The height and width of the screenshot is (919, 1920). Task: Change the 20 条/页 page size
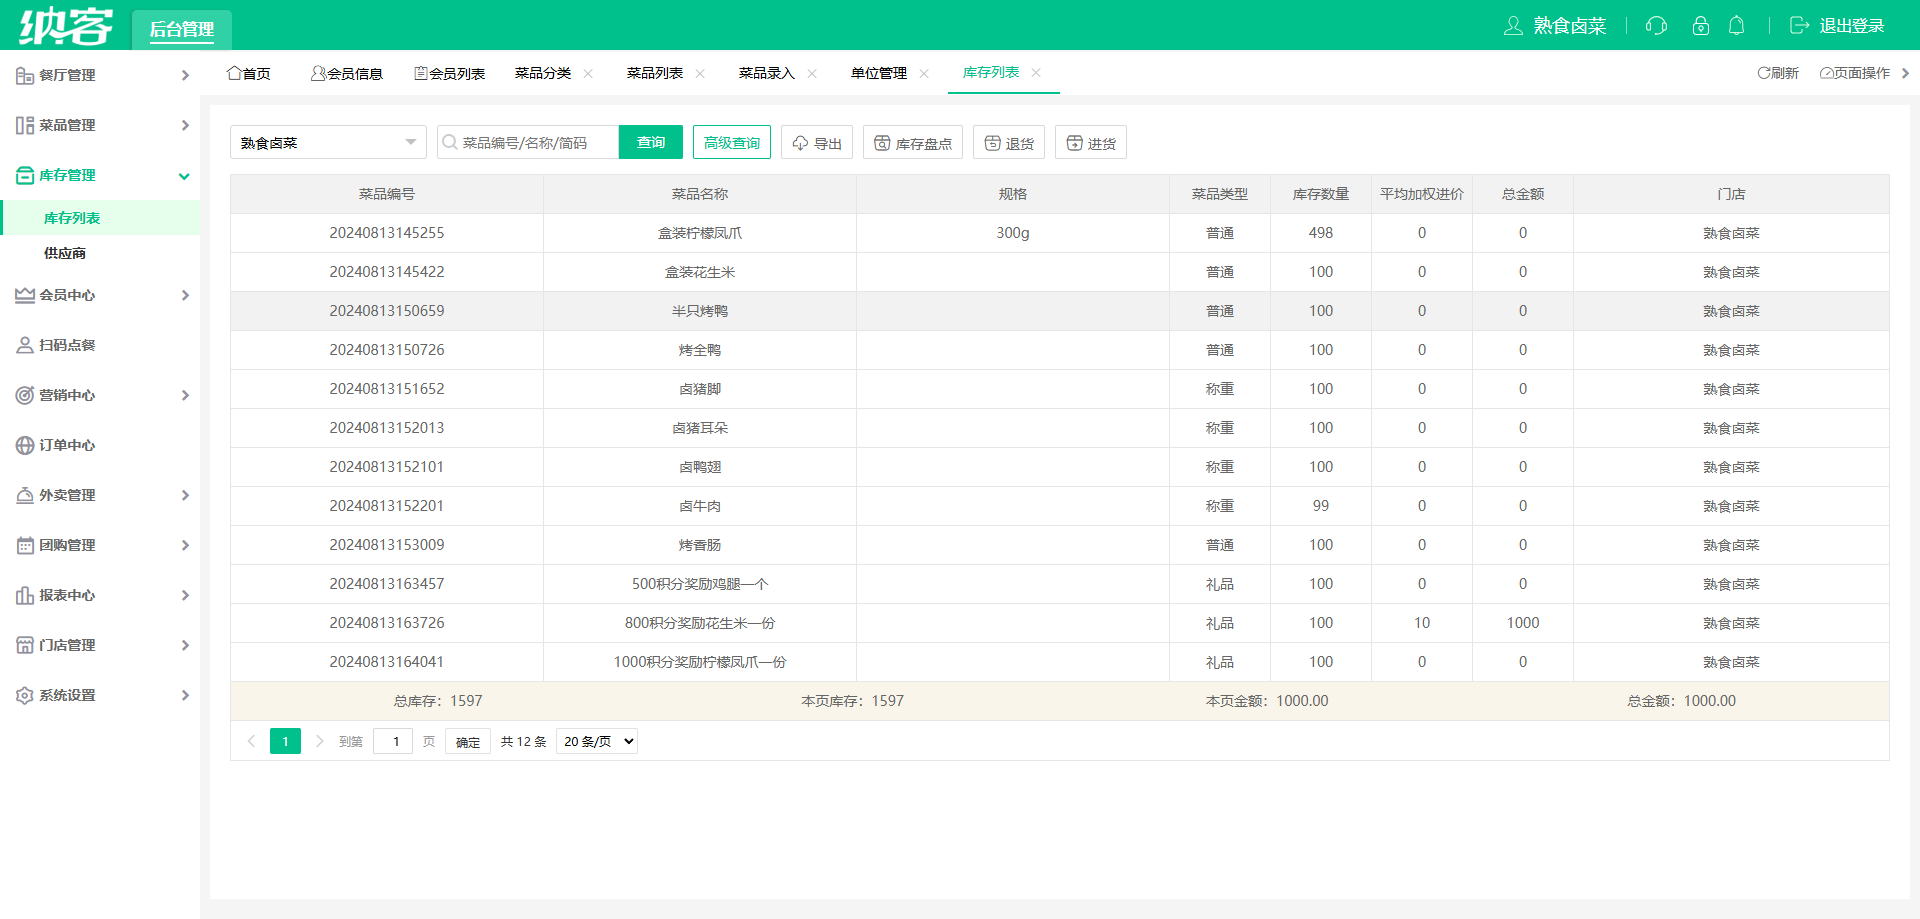coord(597,741)
